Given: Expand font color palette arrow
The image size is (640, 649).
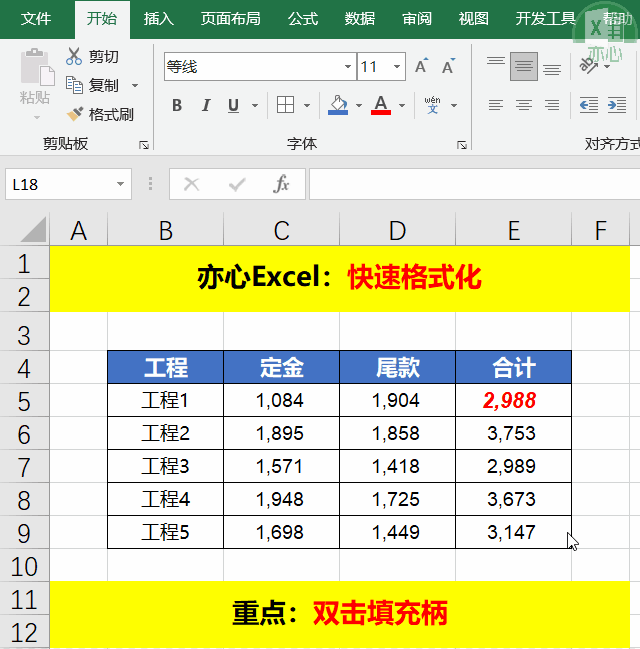Looking at the screenshot, I should point(402,106).
